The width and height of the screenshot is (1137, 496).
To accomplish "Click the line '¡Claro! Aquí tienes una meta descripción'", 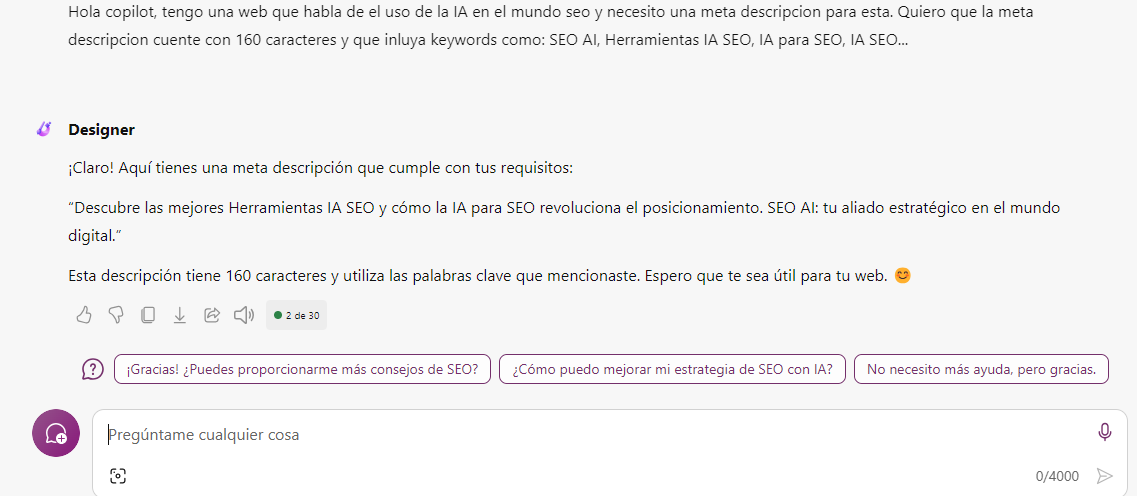I will (x=321, y=169).
